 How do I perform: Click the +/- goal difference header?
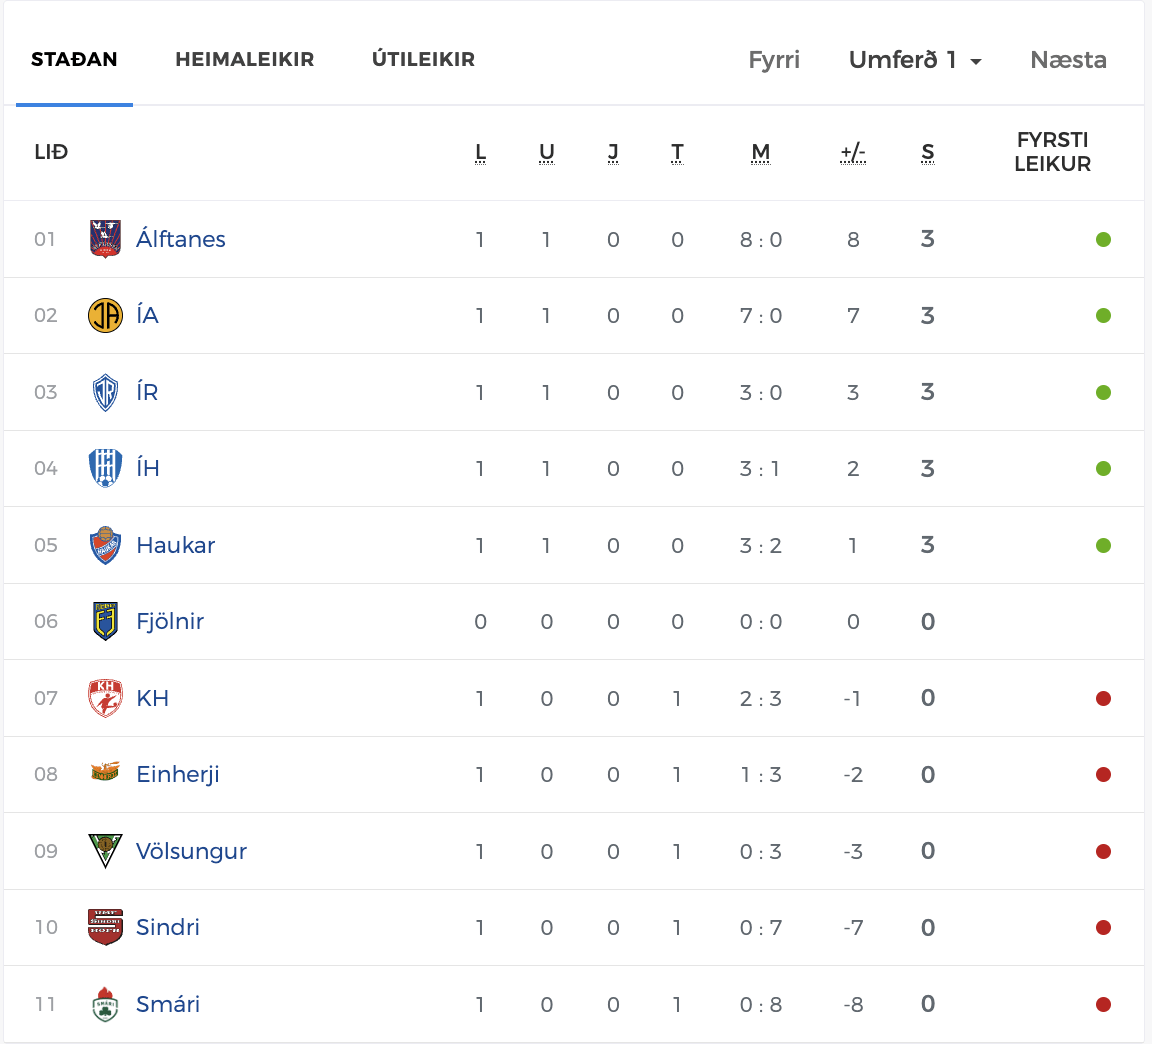[x=853, y=152]
